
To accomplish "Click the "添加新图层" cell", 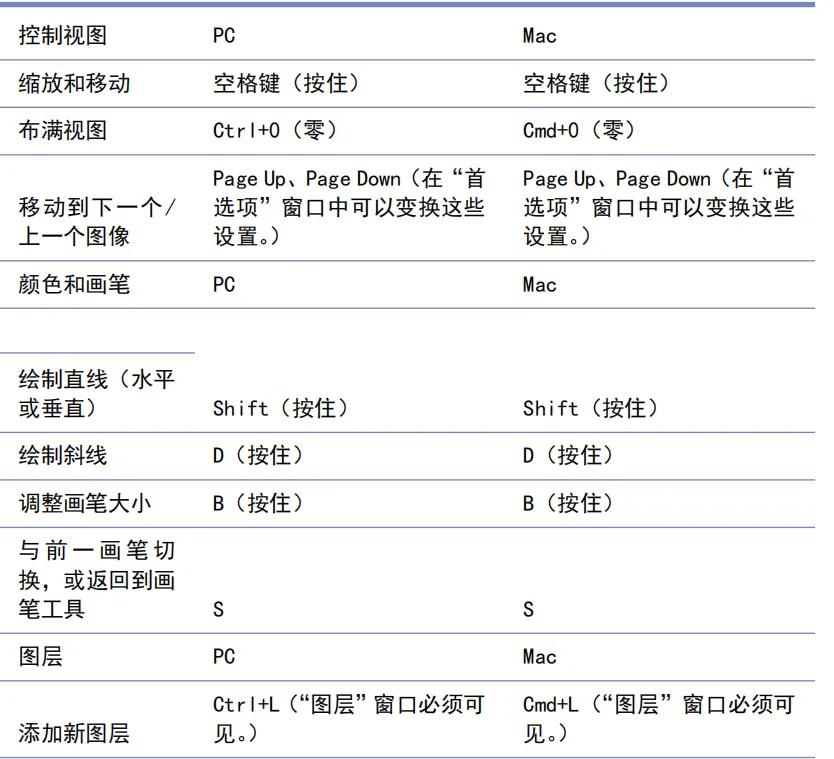I will pyautogui.click(x=74, y=733).
